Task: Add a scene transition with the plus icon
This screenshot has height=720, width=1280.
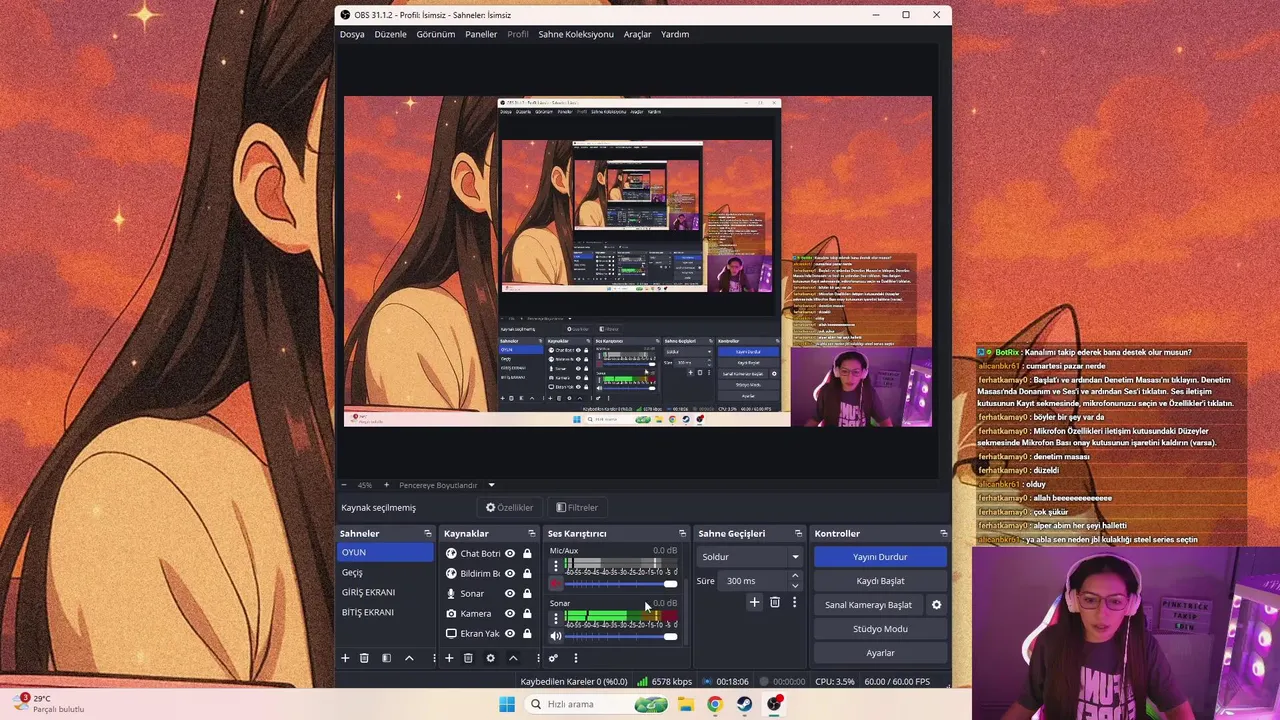Action: pos(754,602)
